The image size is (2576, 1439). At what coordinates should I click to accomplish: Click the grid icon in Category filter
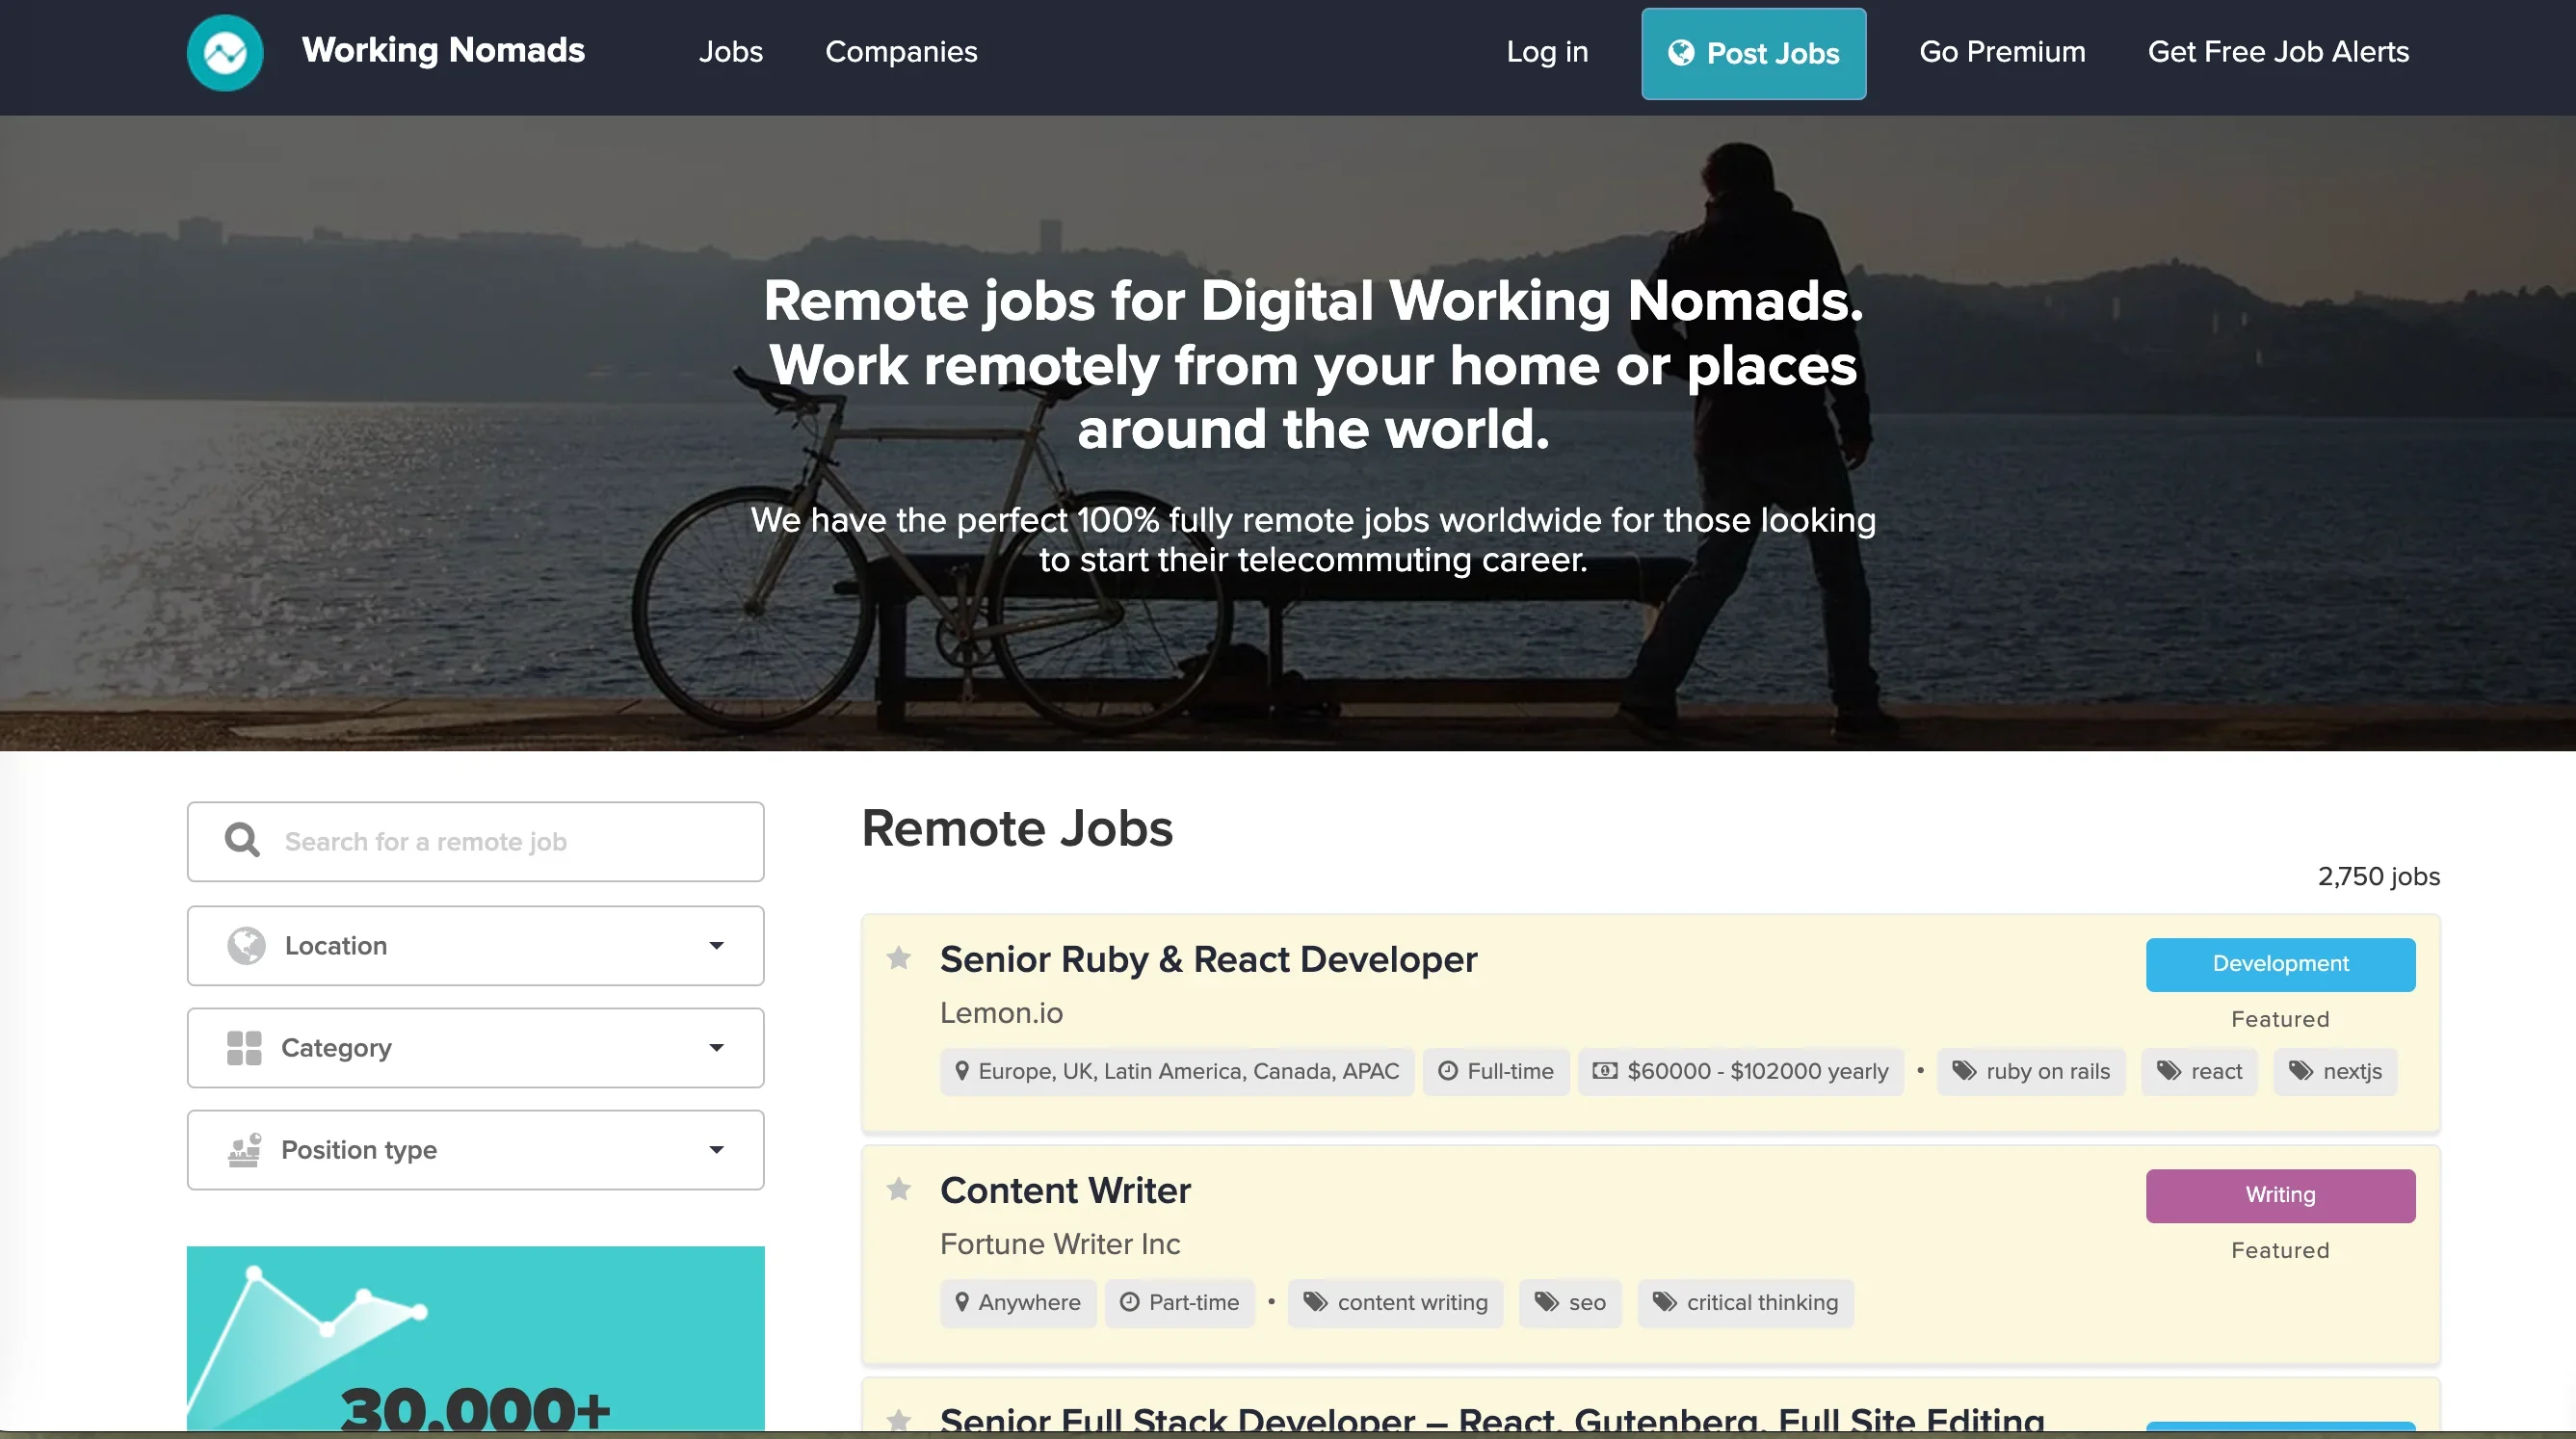(244, 1047)
